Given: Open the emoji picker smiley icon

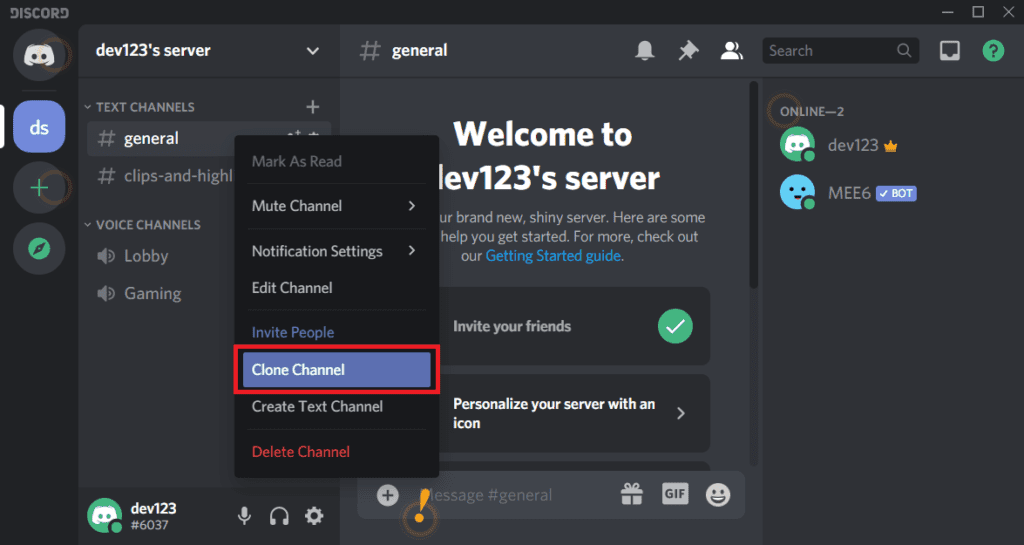Looking at the screenshot, I should click(717, 494).
